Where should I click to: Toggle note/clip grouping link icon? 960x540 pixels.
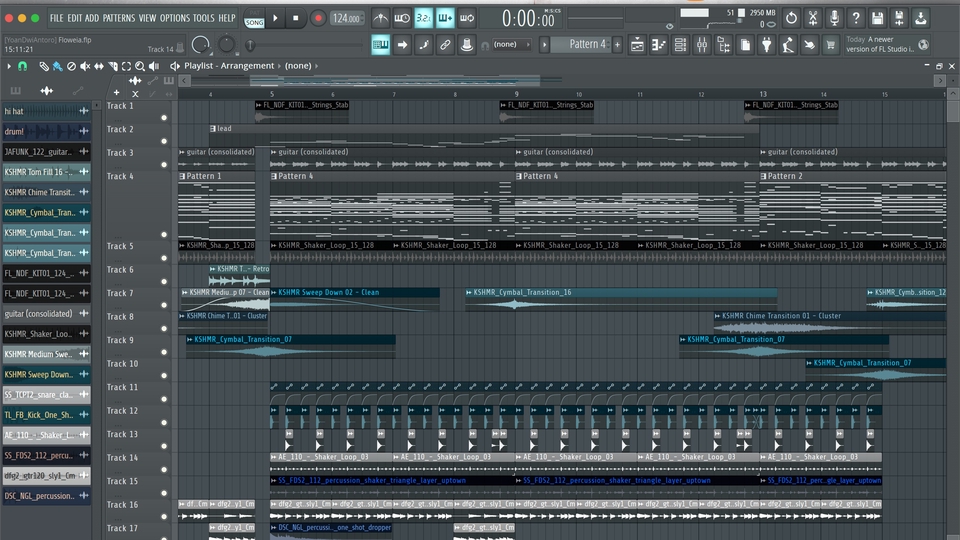click(445, 45)
